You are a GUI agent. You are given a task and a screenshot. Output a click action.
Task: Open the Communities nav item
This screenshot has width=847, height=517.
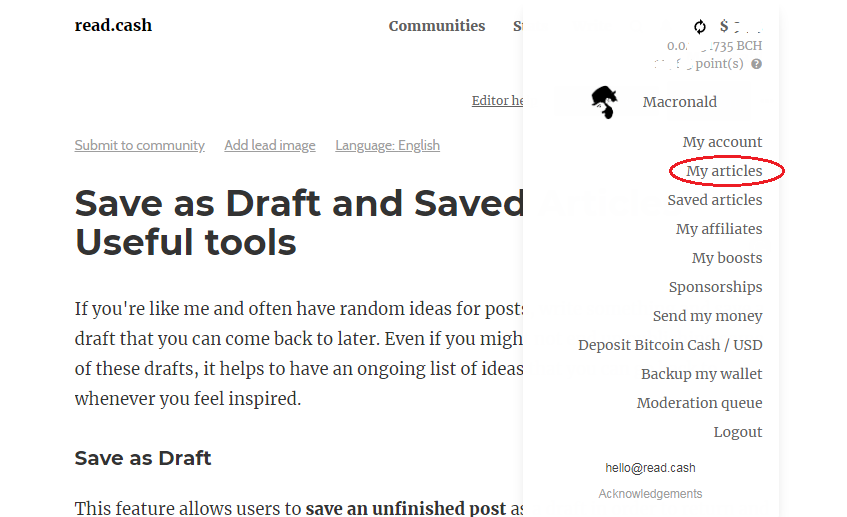pos(436,26)
